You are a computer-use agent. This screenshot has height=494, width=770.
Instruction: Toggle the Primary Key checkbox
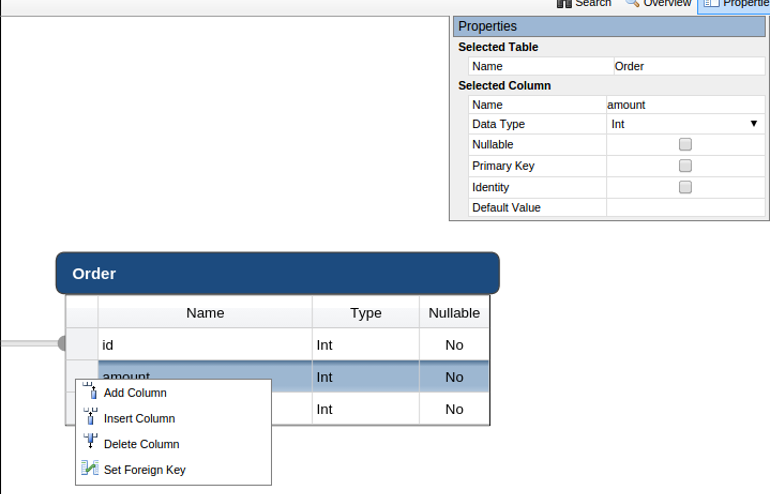[x=685, y=166]
